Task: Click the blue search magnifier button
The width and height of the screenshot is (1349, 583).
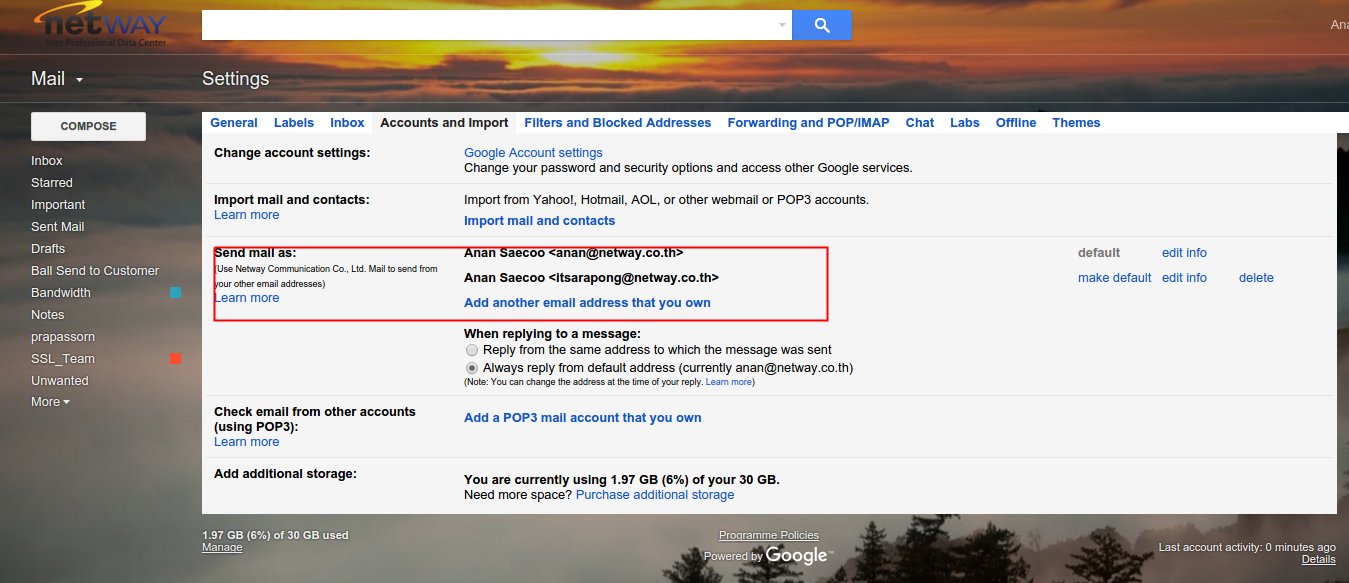Action: [x=821, y=25]
